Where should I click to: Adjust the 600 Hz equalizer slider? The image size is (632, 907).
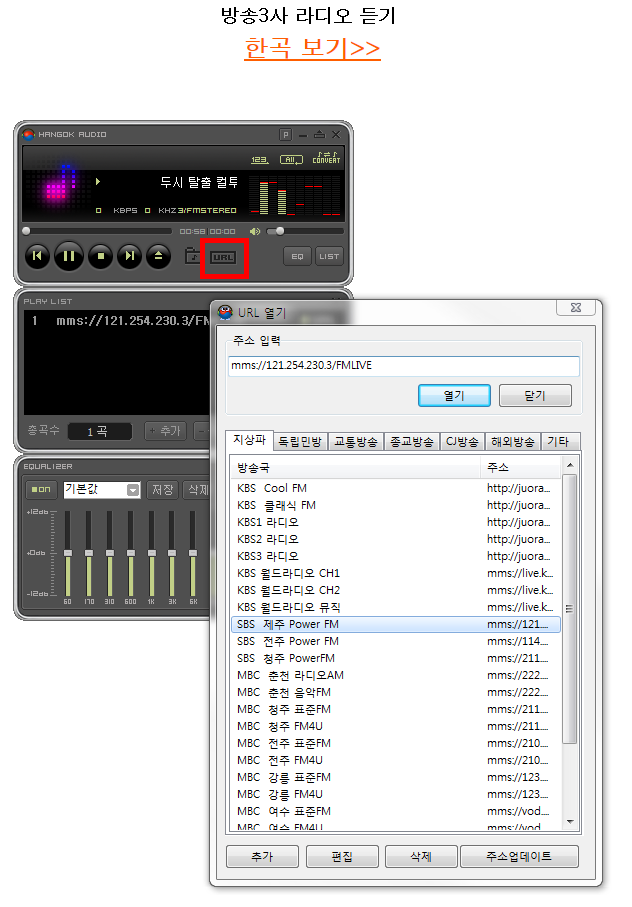pos(131,554)
